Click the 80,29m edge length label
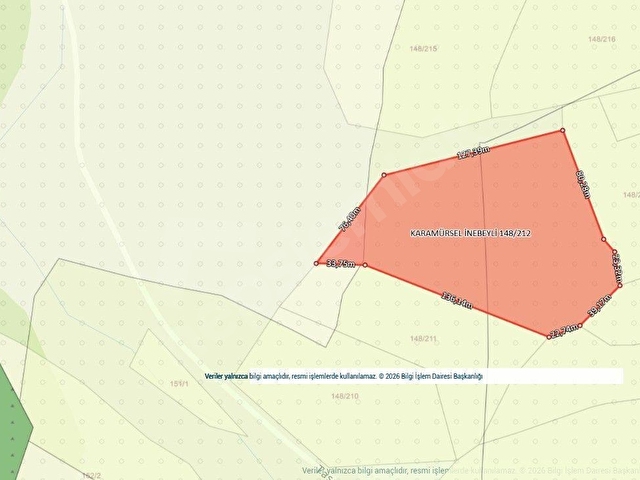Image resolution: width=640 pixels, height=480 pixels. pyautogui.click(x=583, y=185)
